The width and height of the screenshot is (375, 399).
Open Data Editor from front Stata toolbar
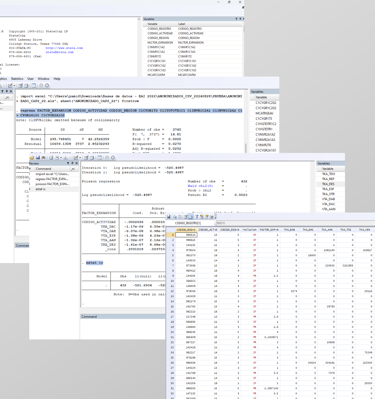(86, 157)
